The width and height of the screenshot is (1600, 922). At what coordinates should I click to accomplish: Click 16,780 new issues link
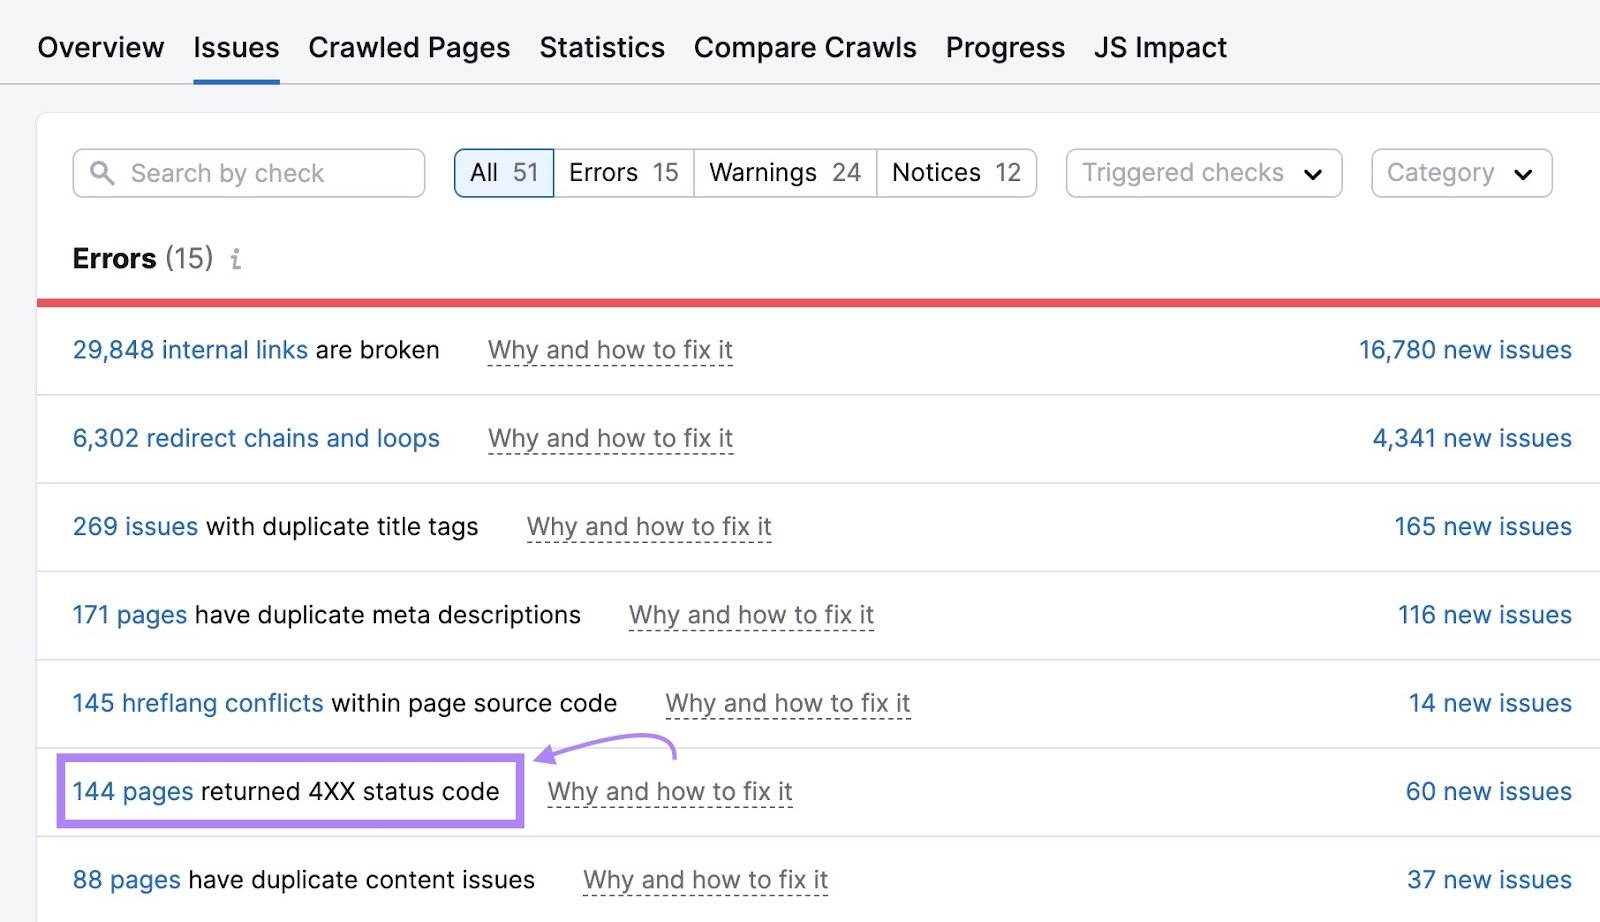pos(1465,350)
